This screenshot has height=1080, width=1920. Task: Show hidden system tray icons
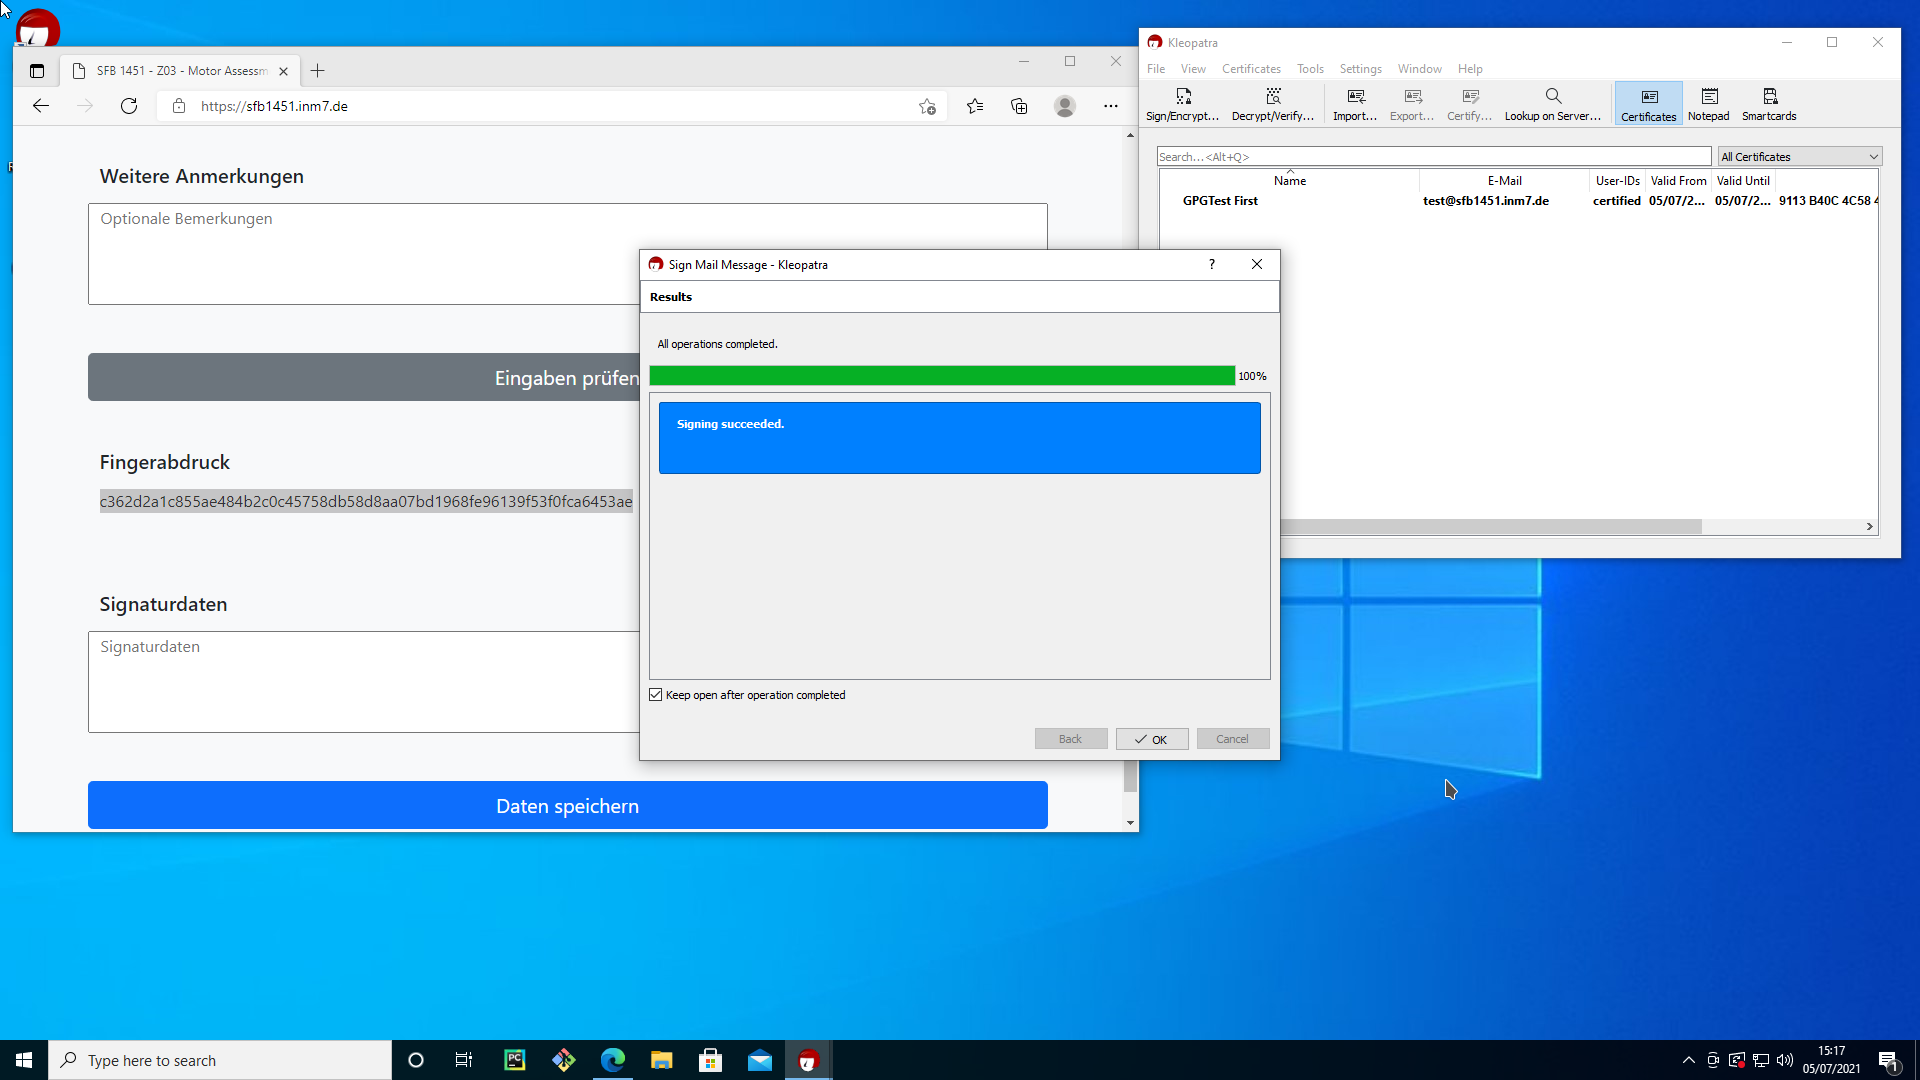[x=1689, y=1060]
